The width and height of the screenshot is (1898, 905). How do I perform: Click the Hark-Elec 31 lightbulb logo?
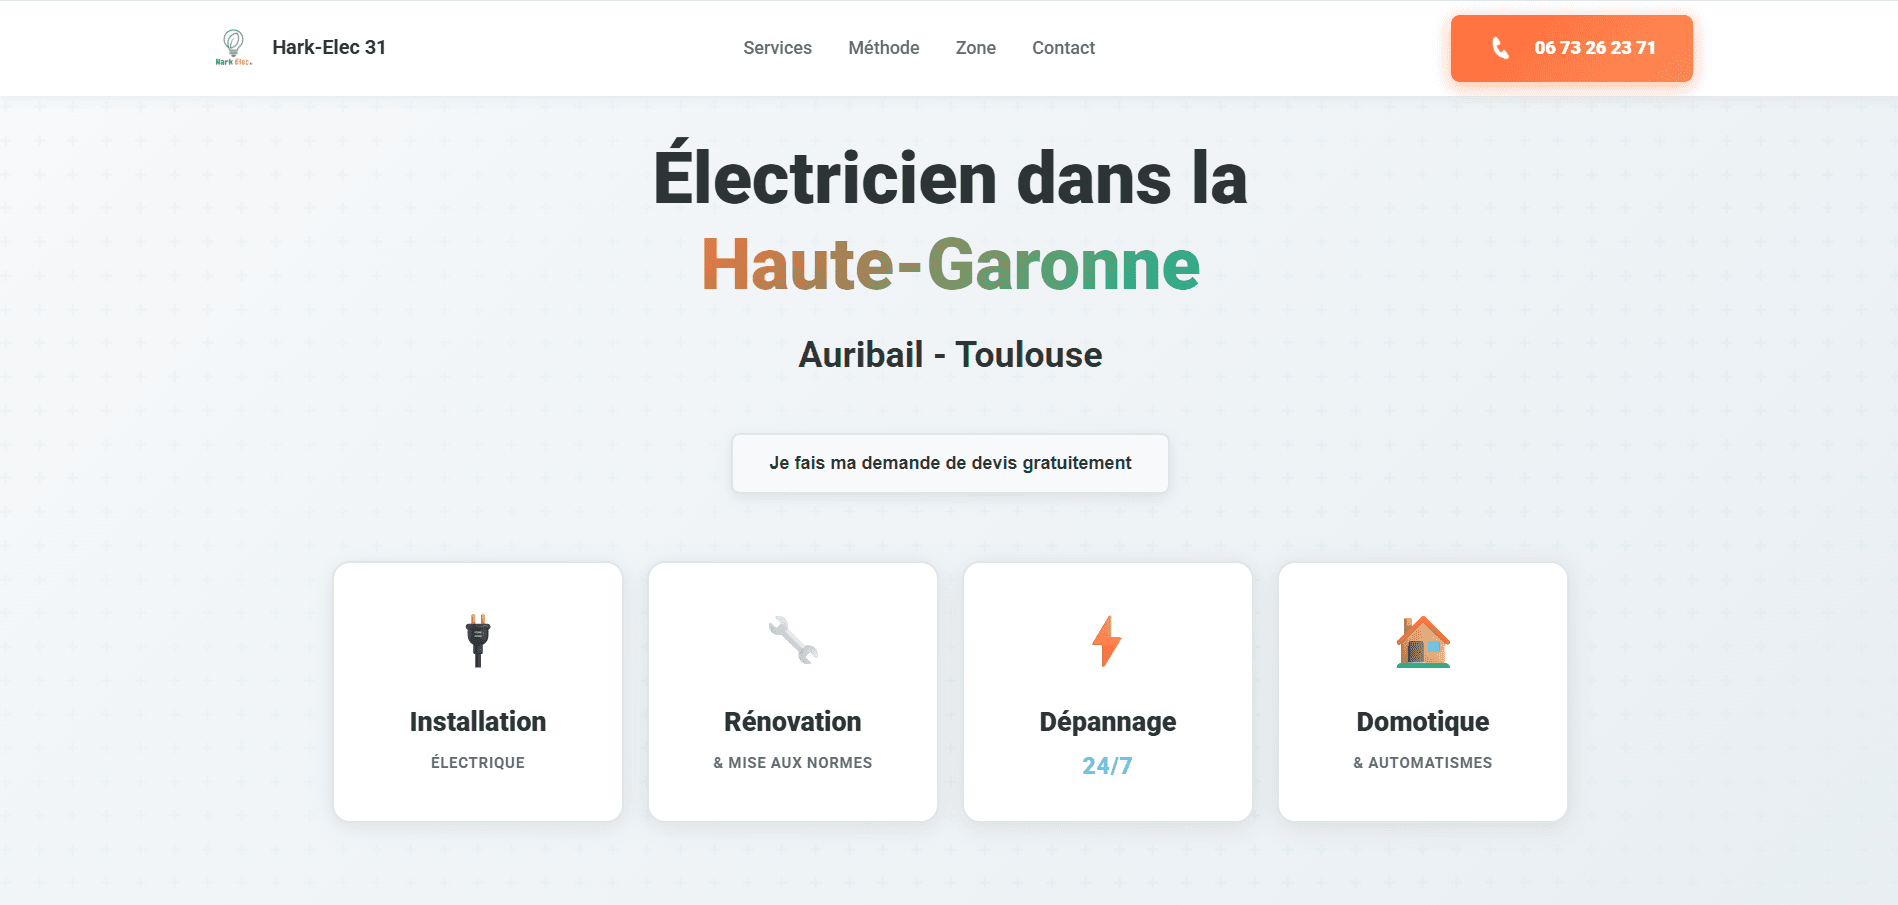point(234,45)
